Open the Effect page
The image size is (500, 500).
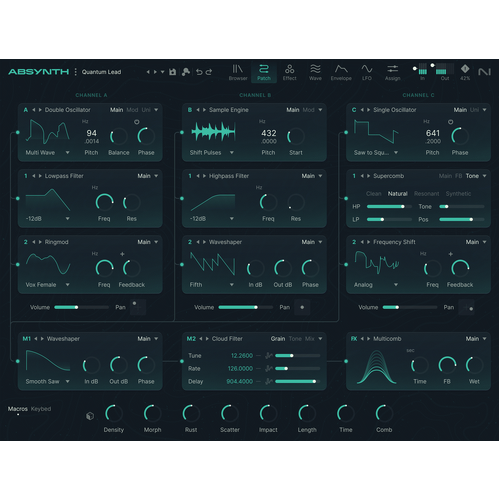[x=289, y=72]
